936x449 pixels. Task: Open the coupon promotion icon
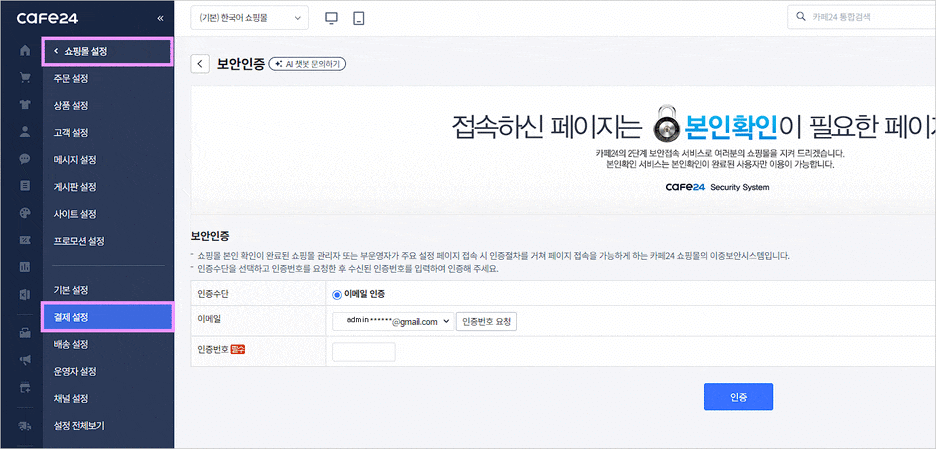25,240
